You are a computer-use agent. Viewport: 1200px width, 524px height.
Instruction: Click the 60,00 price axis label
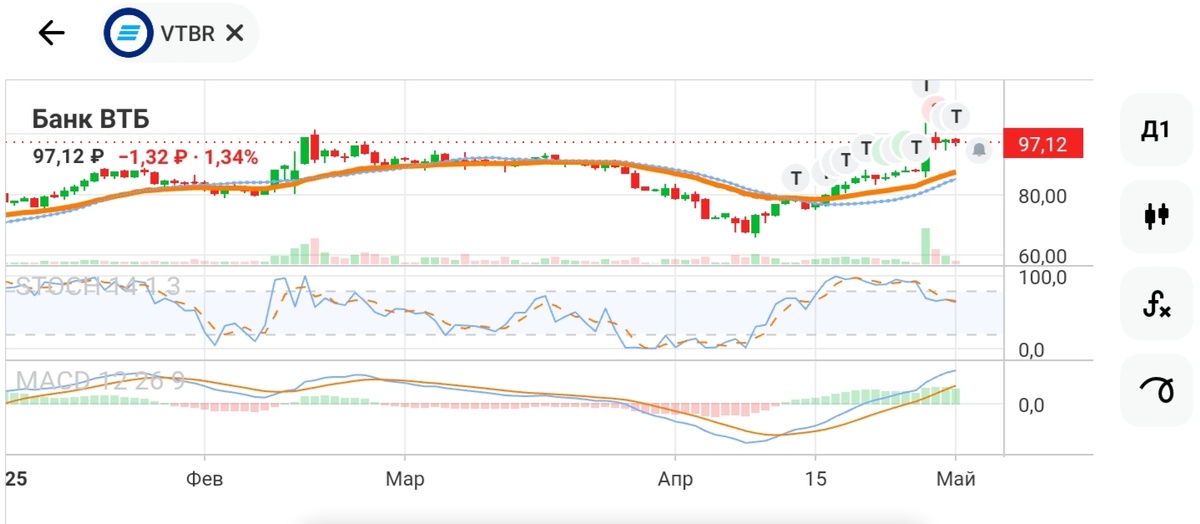tap(1043, 257)
